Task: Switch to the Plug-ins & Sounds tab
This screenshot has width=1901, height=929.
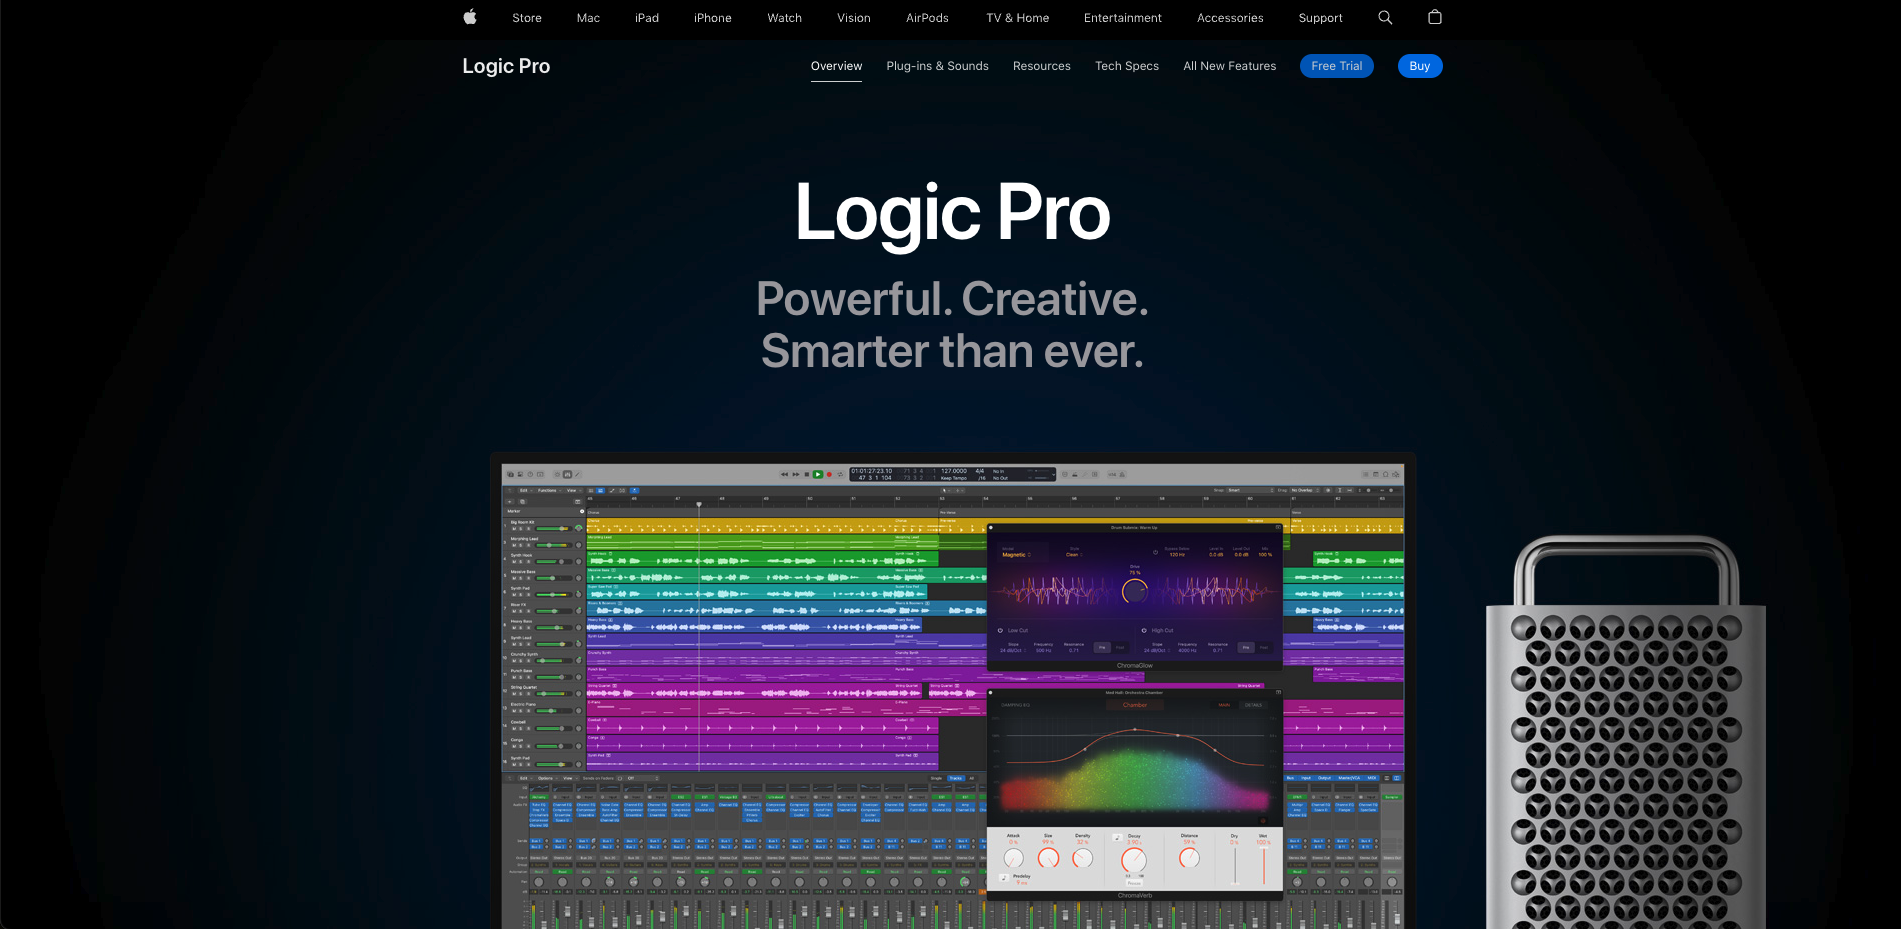Action: click(937, 66)
